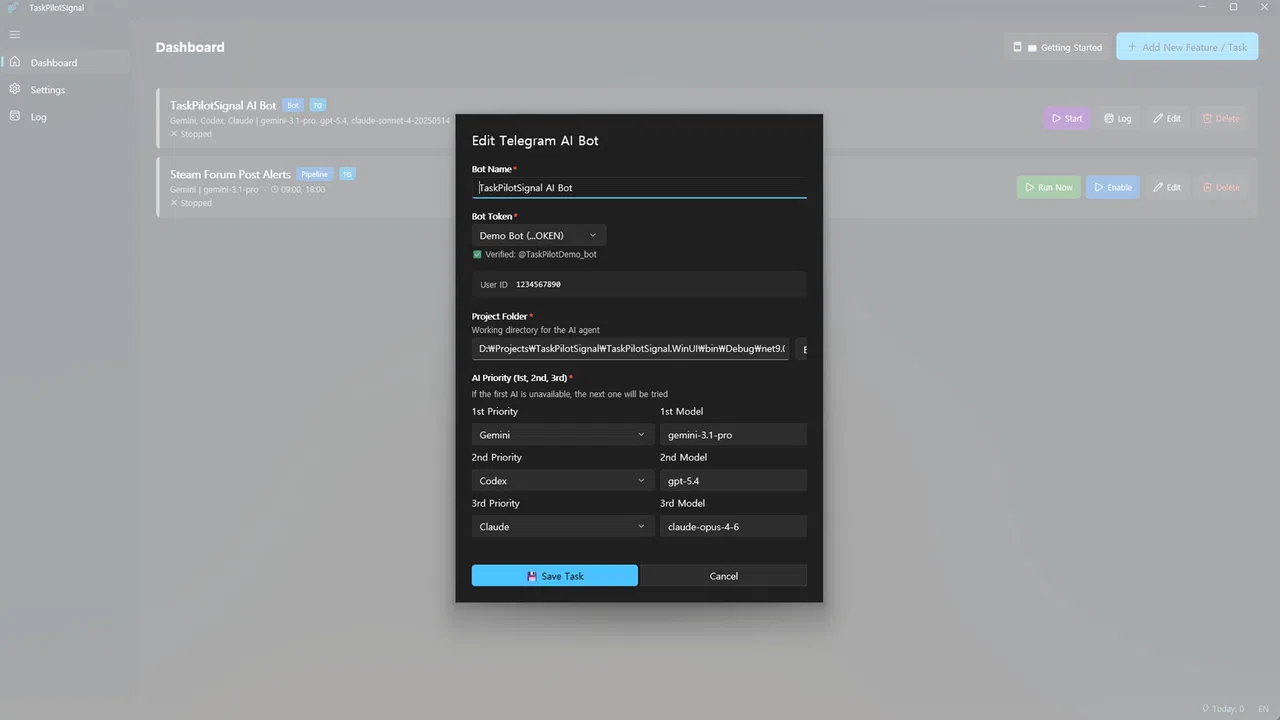
Task: Click the Getting Started button
Action: 1057,47
